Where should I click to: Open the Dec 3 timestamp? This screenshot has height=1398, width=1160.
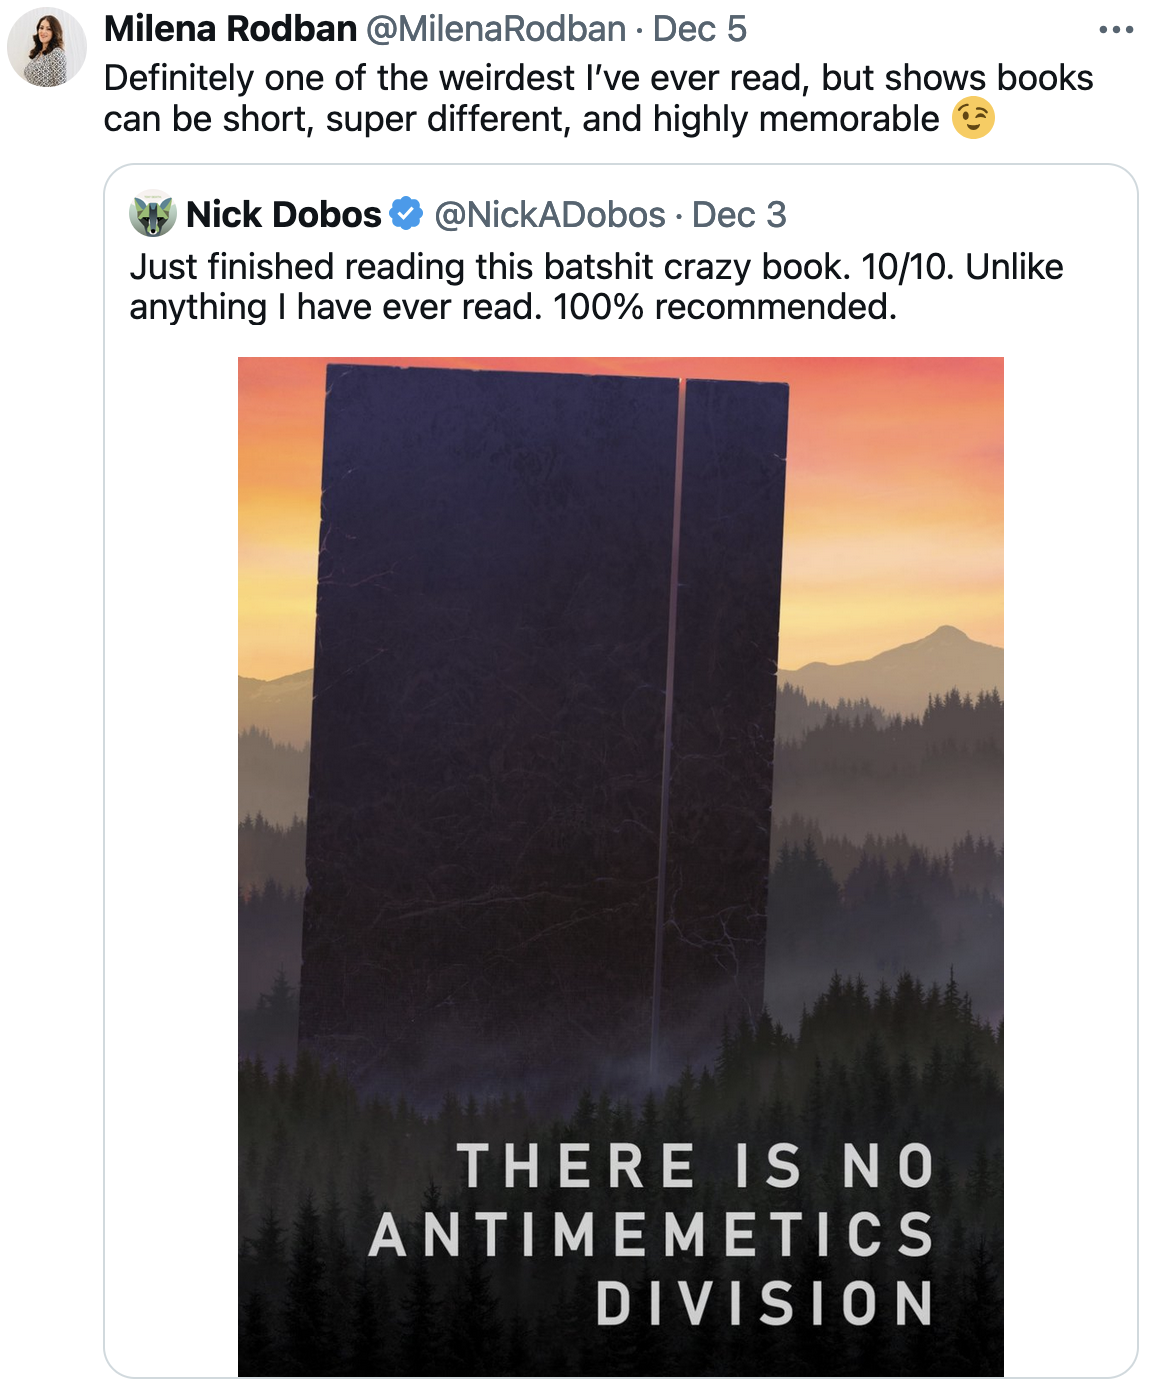pyautogui.click(x=739, y=214)
